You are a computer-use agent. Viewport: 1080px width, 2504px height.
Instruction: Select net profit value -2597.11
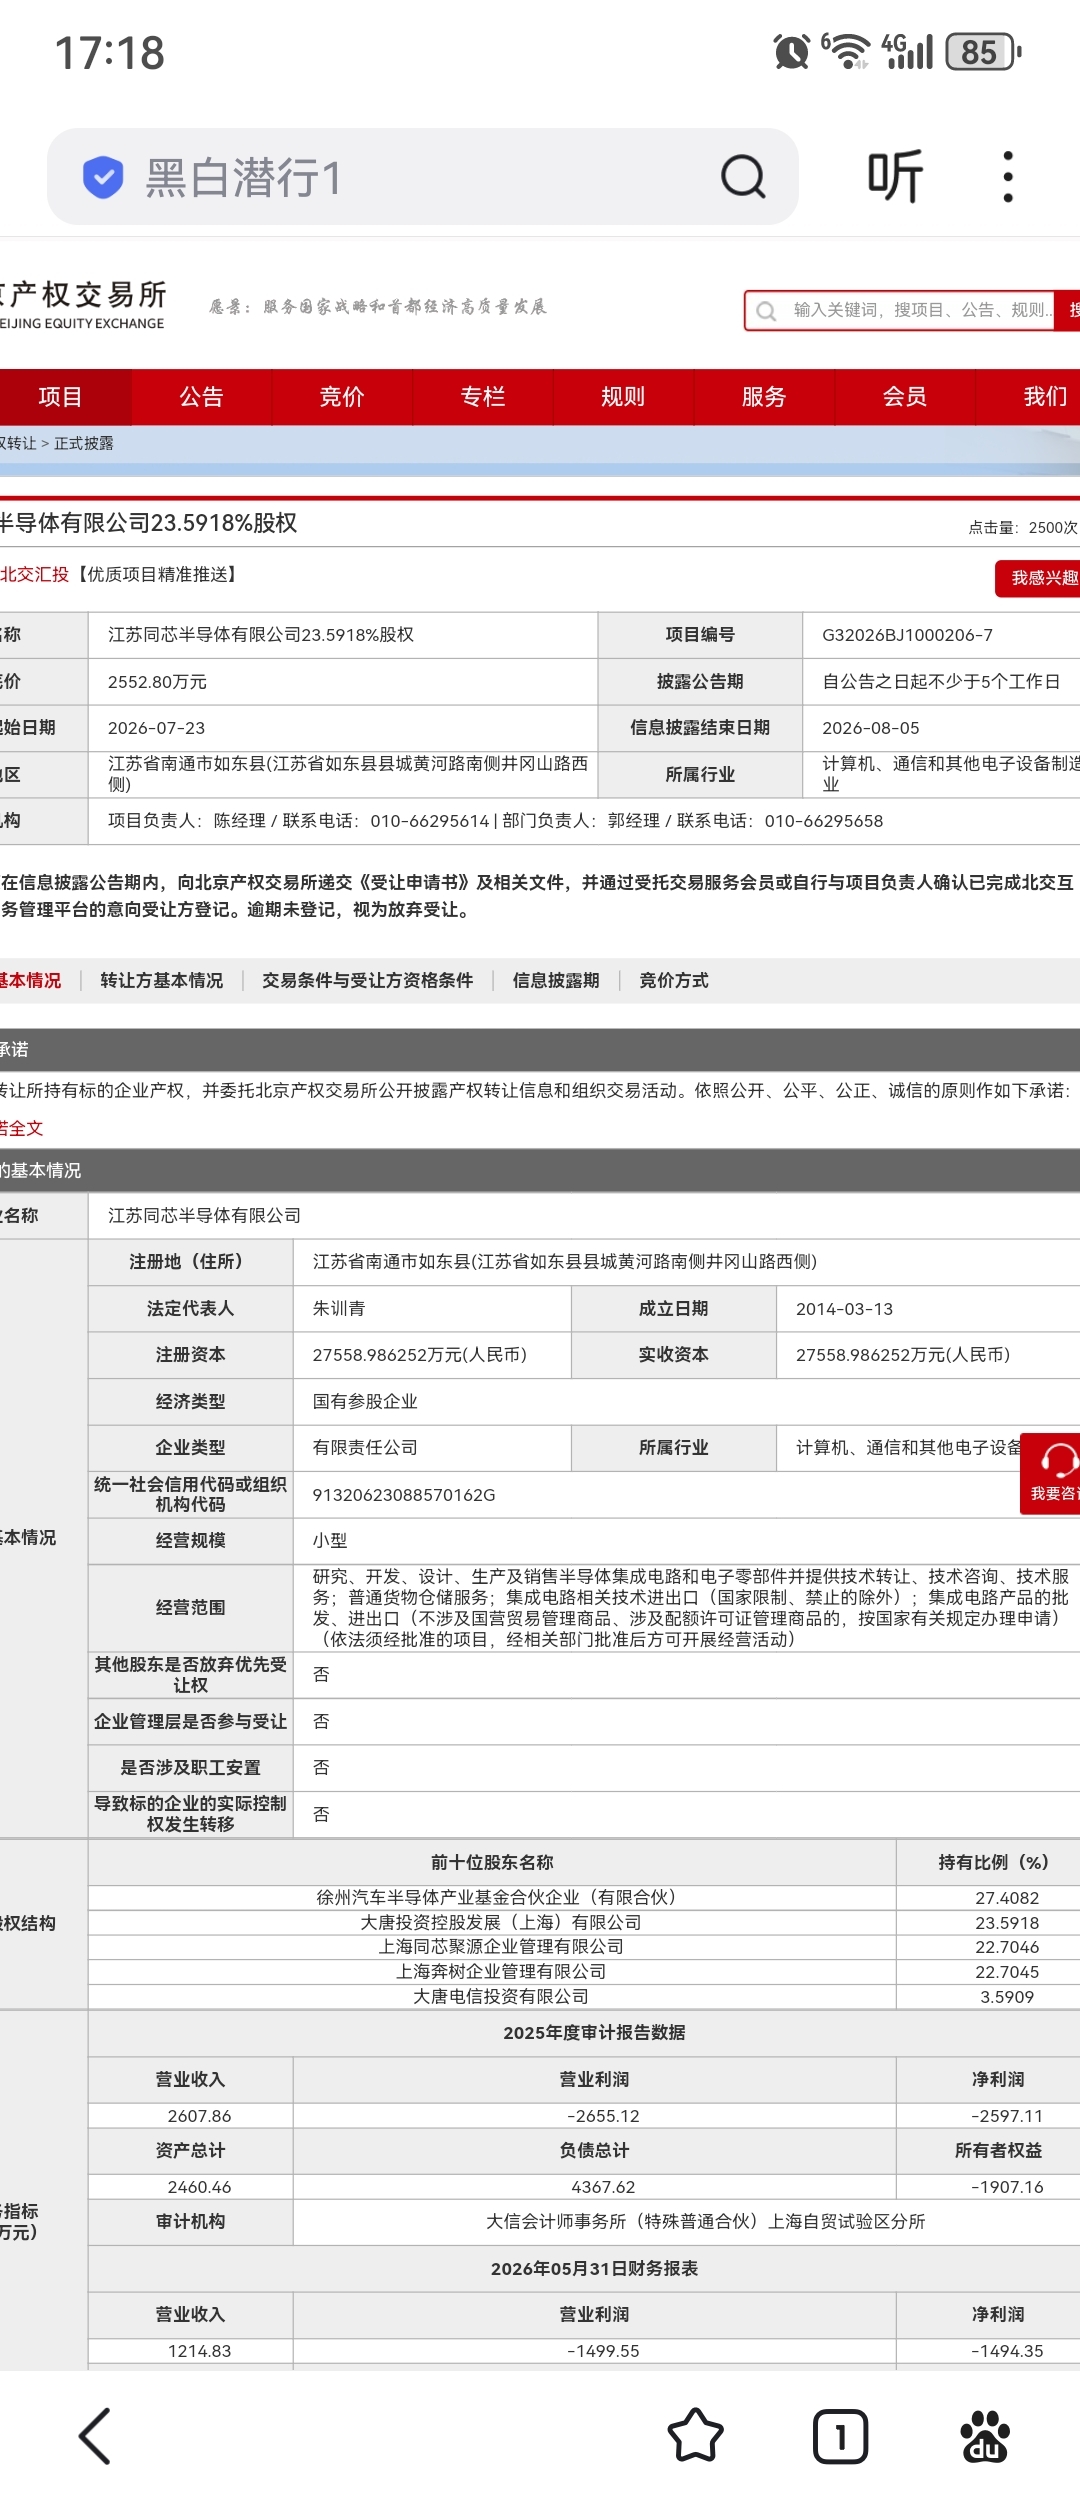click(x=1007, y=2116)
